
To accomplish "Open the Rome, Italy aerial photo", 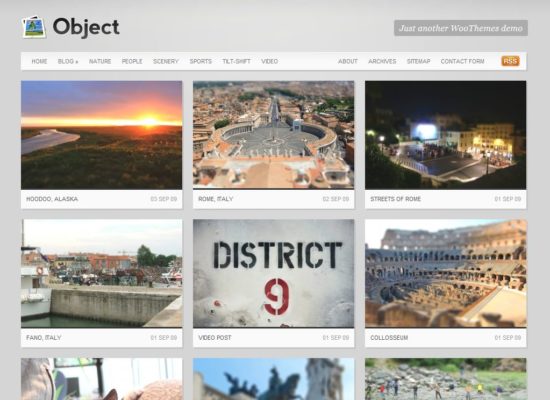I will point(274,135).
